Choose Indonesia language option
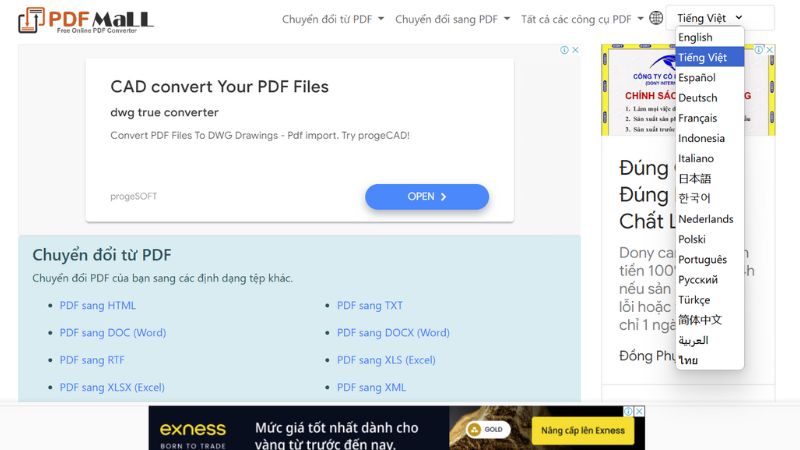The height and width of the screenshot is (450, 800). (710, 138)
